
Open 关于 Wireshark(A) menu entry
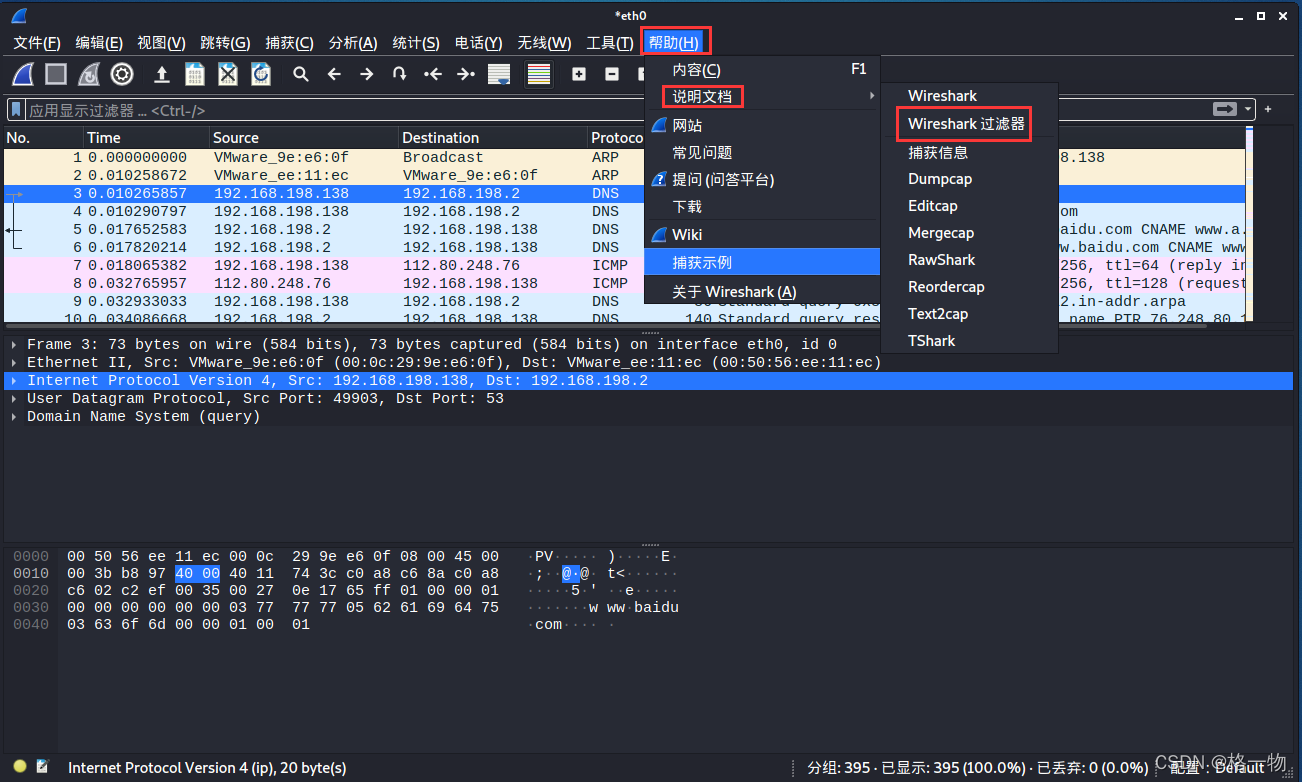pos(762,292)
